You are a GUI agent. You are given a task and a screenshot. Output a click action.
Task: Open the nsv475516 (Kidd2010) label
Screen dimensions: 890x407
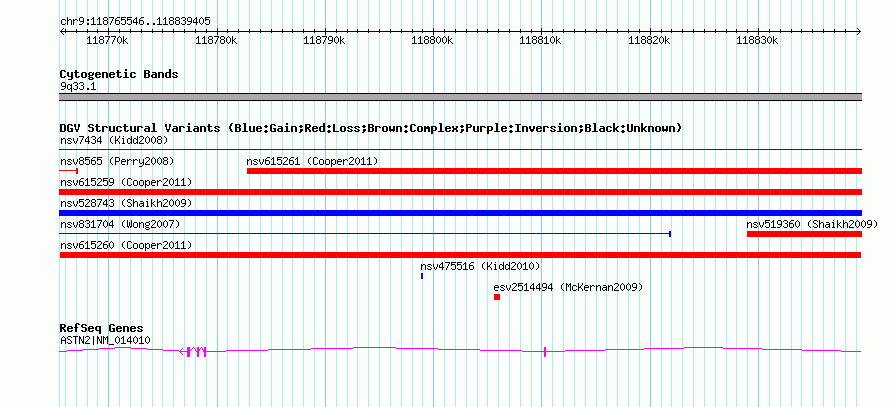(x=480, y=266)
